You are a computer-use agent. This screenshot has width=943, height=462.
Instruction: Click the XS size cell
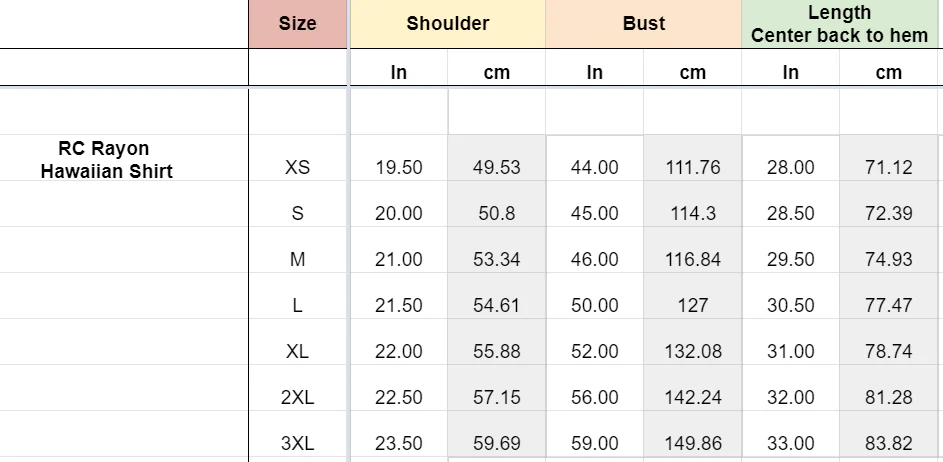point(297,167)
